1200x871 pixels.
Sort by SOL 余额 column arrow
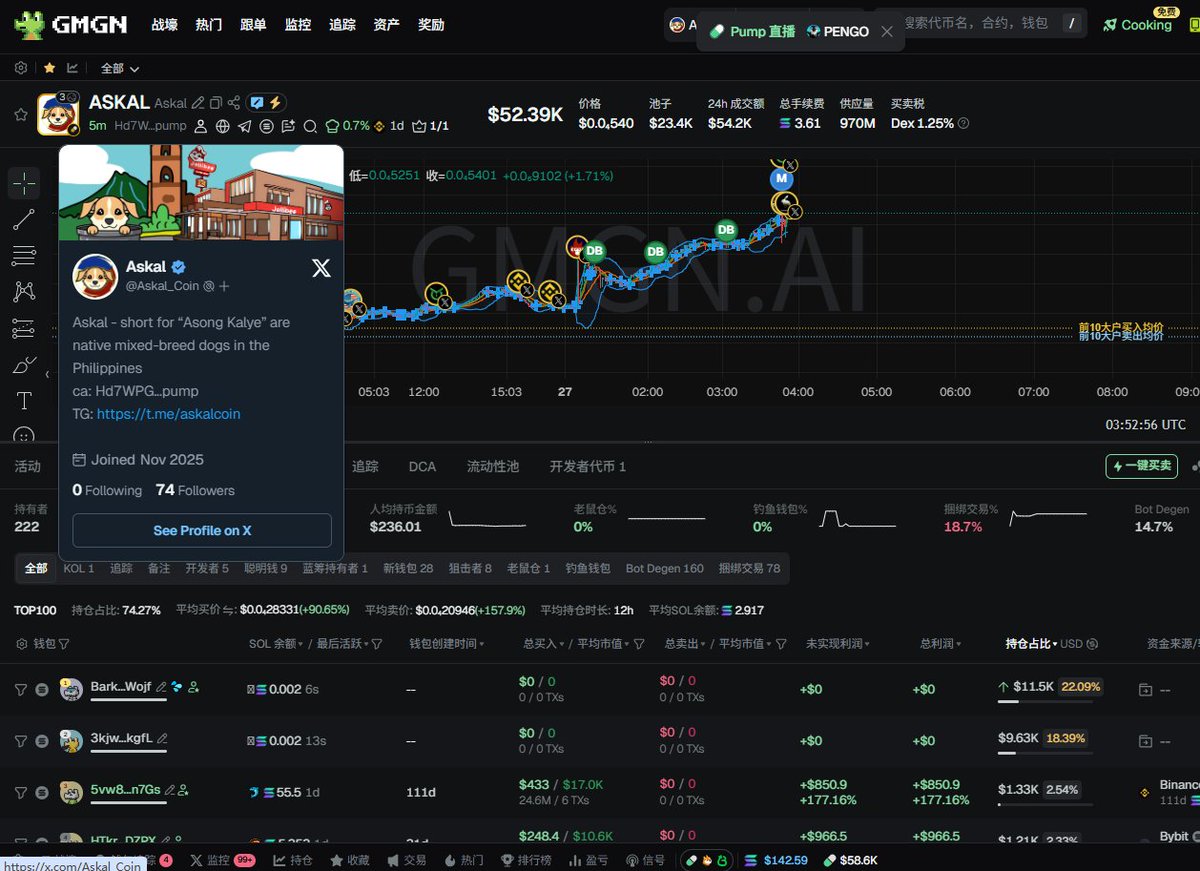coord(302,644)
